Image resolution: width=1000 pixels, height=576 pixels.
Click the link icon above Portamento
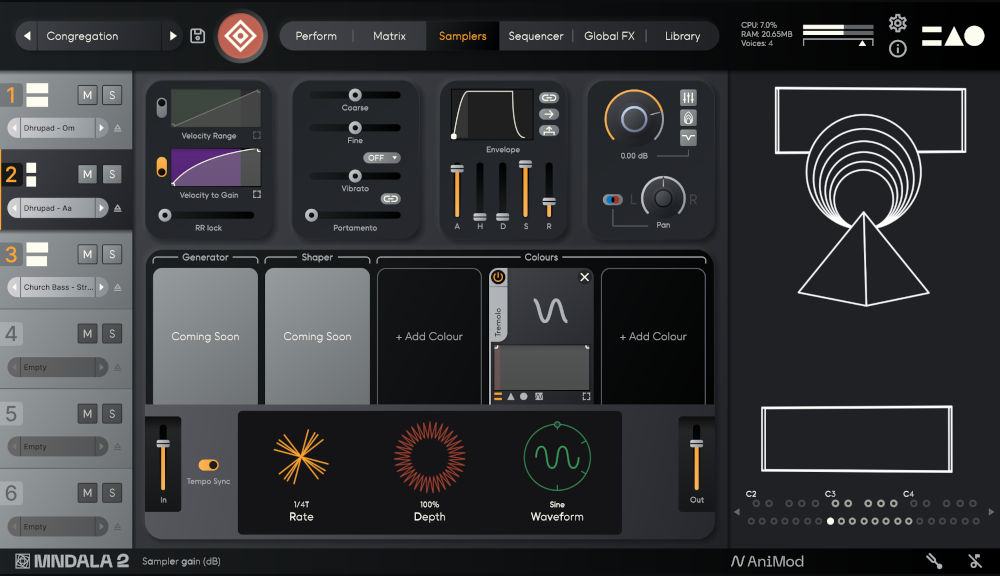click(391, 199)
